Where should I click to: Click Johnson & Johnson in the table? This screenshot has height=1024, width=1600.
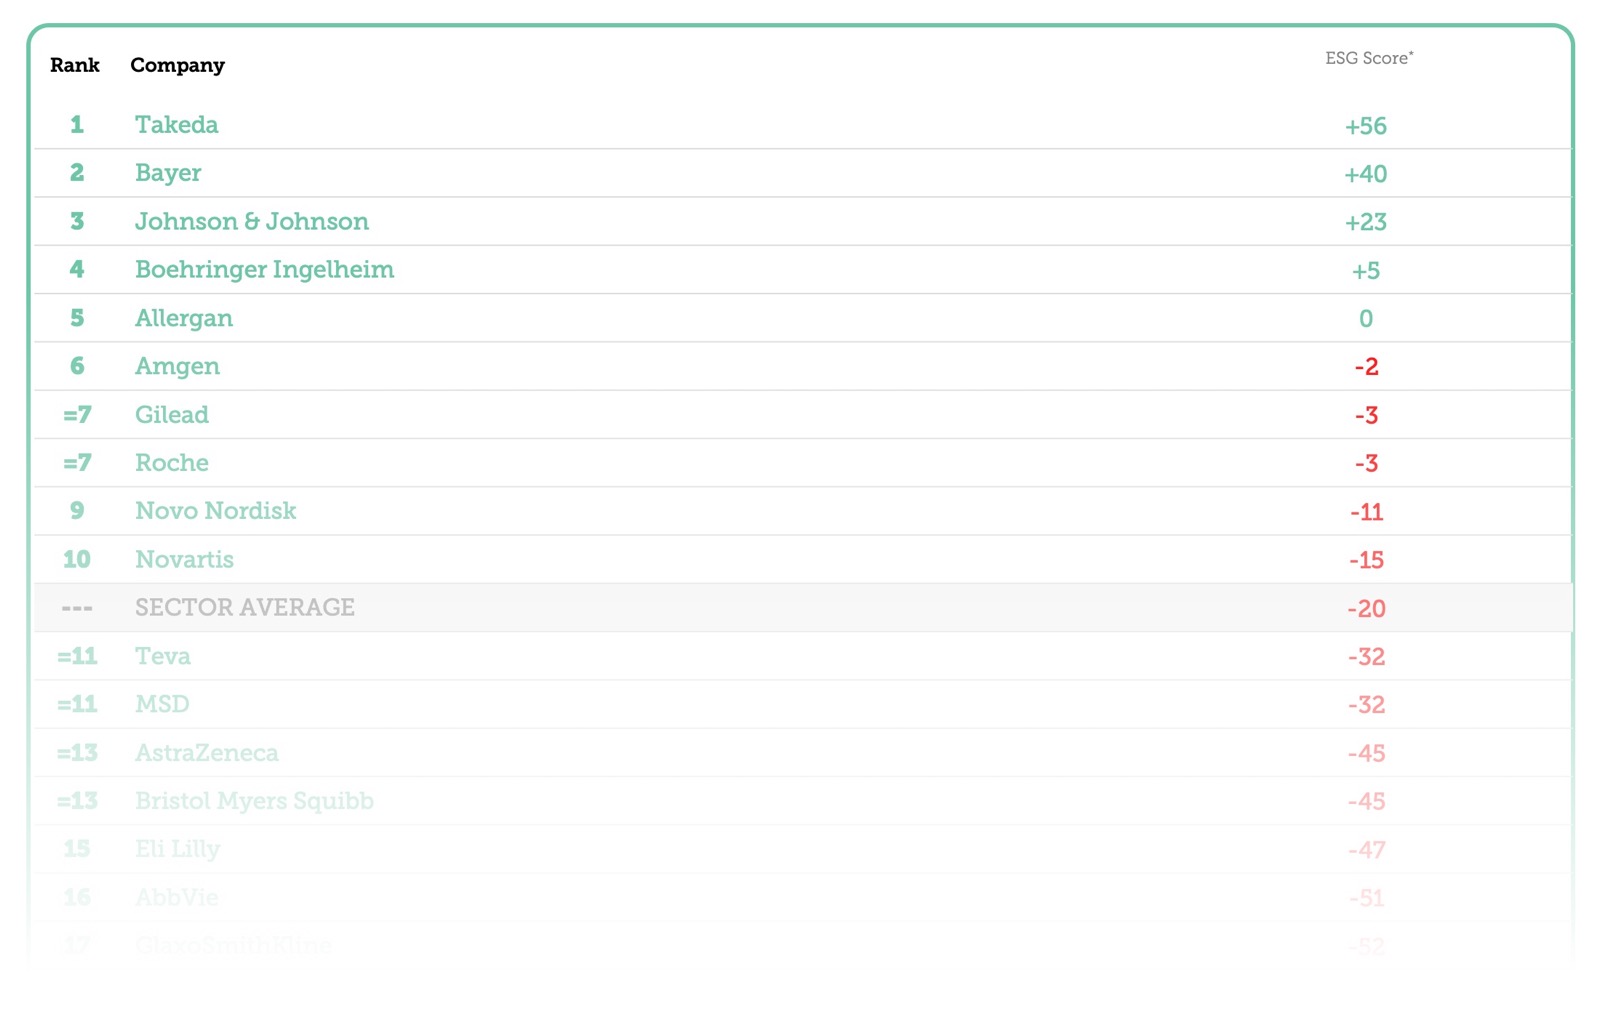point(252,221)
